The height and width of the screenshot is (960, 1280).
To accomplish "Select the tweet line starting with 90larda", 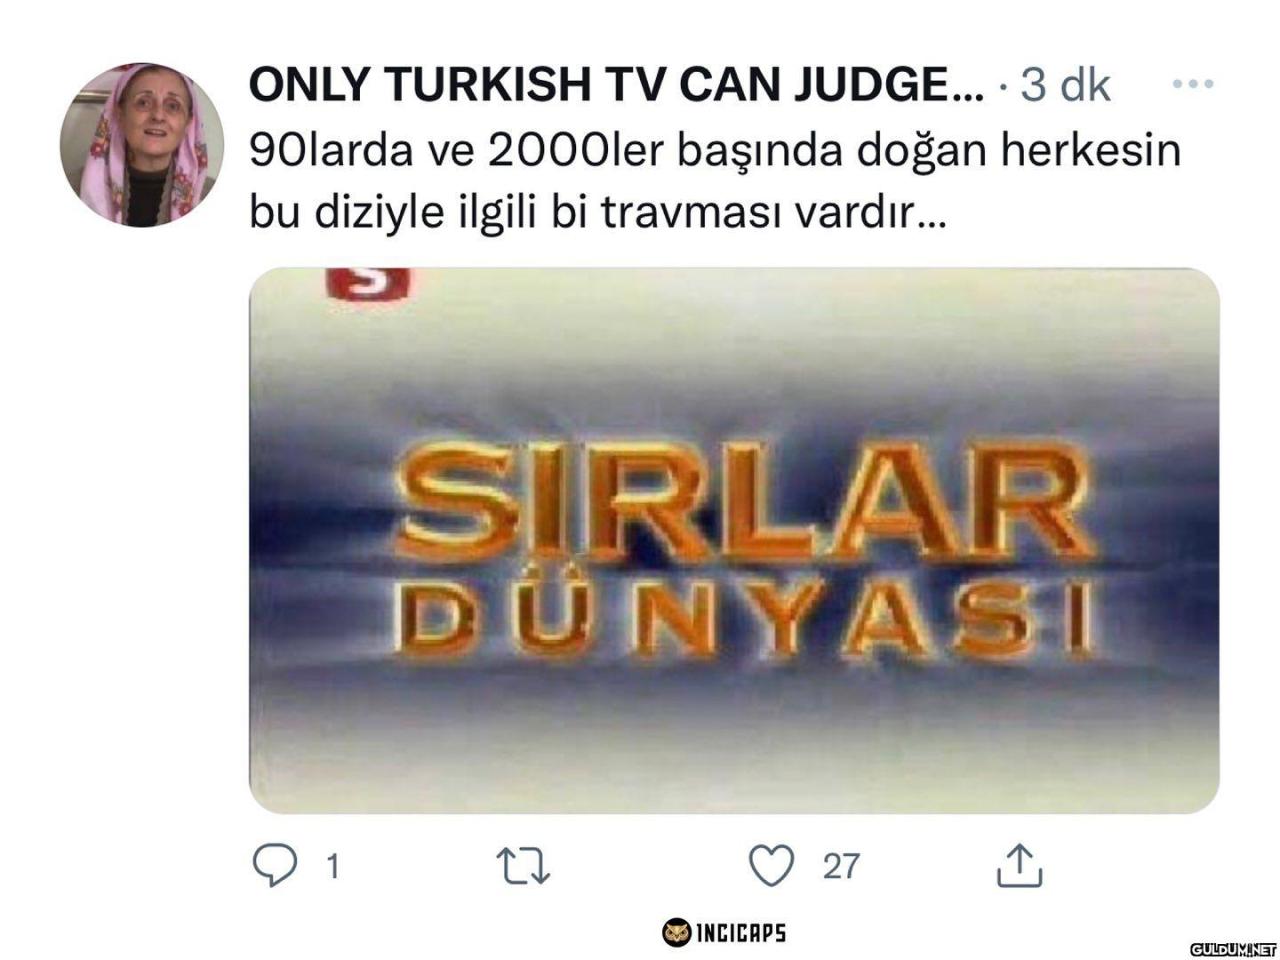I will [715, 150].
